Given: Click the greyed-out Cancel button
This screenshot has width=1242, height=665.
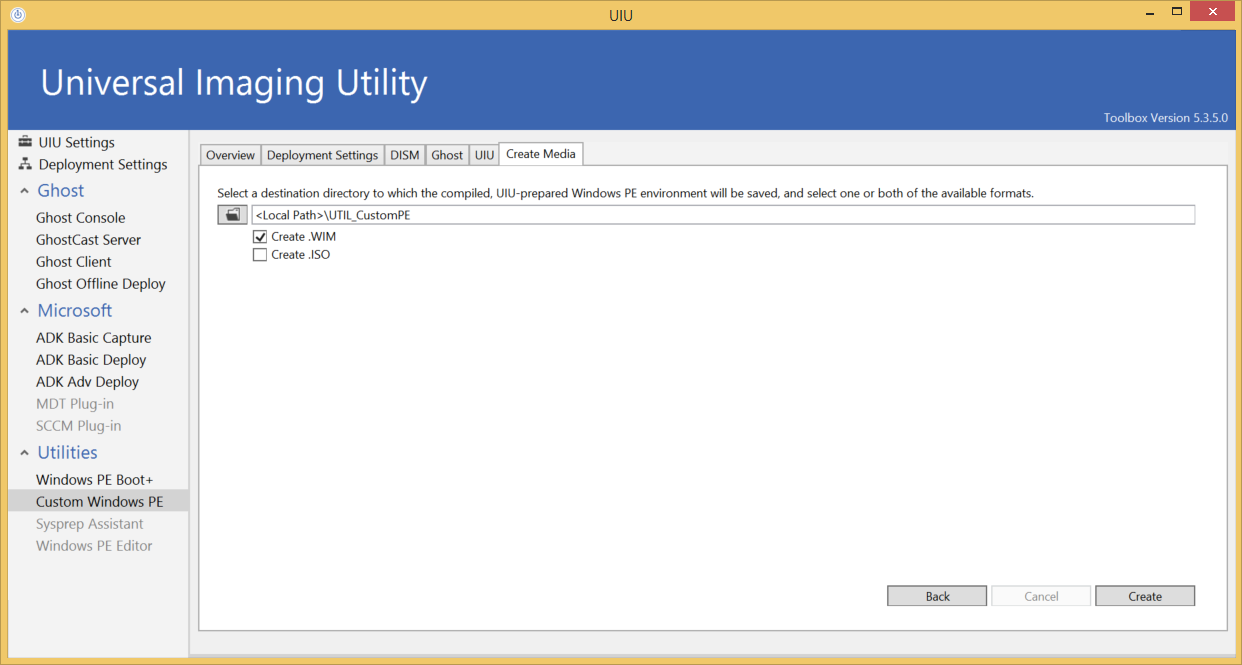Looking at the screenshot, I should (1041, 596).
